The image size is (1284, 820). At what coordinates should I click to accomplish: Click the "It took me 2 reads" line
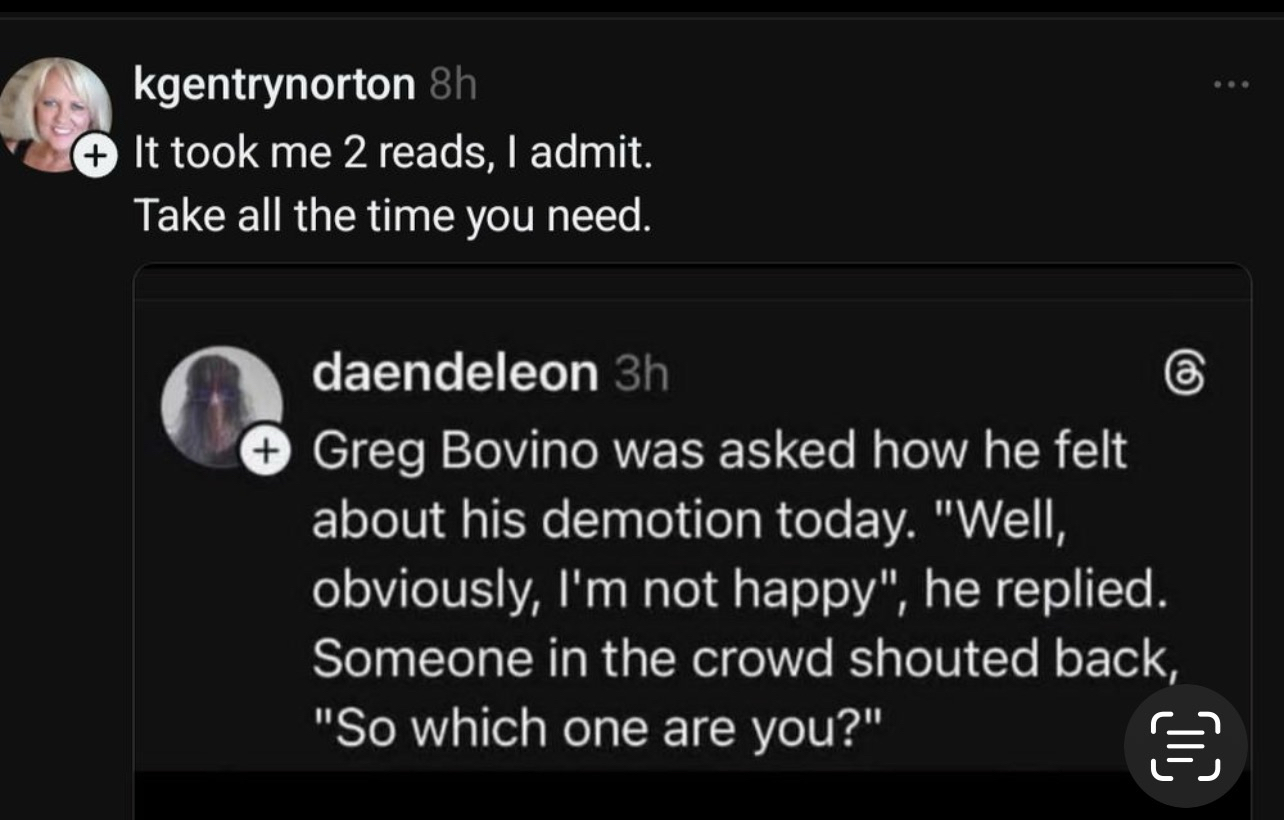392,154
